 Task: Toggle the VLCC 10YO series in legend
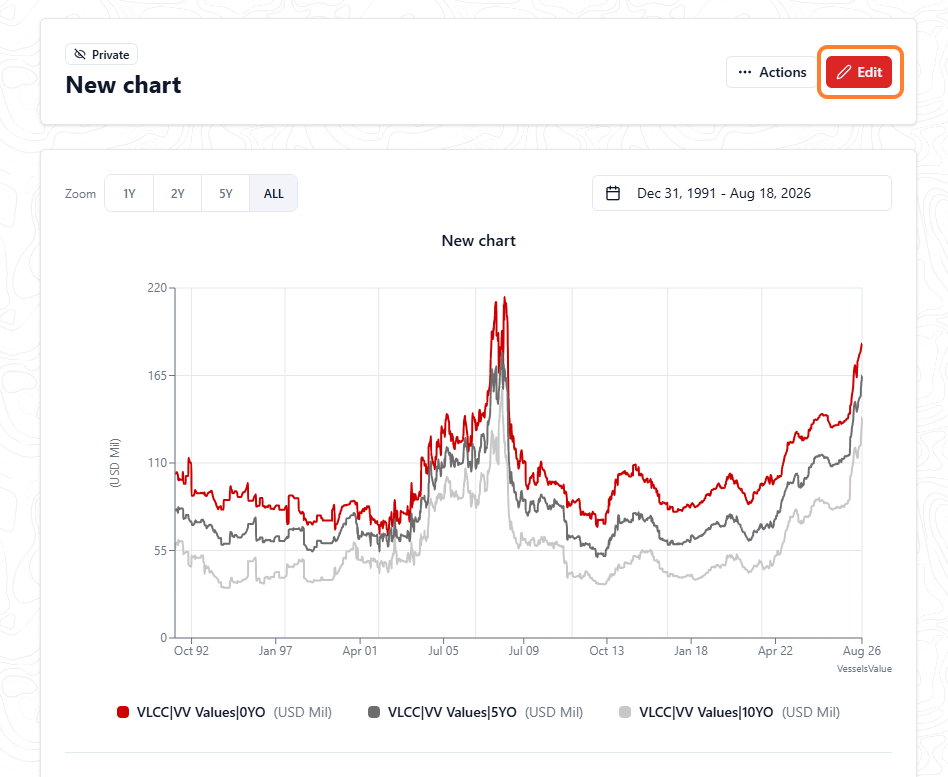click(x=730, y=712)
